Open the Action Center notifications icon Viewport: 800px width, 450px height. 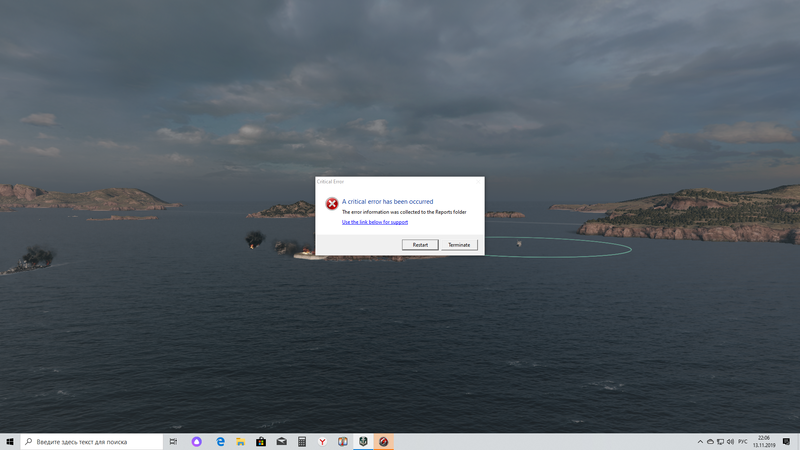786,442
